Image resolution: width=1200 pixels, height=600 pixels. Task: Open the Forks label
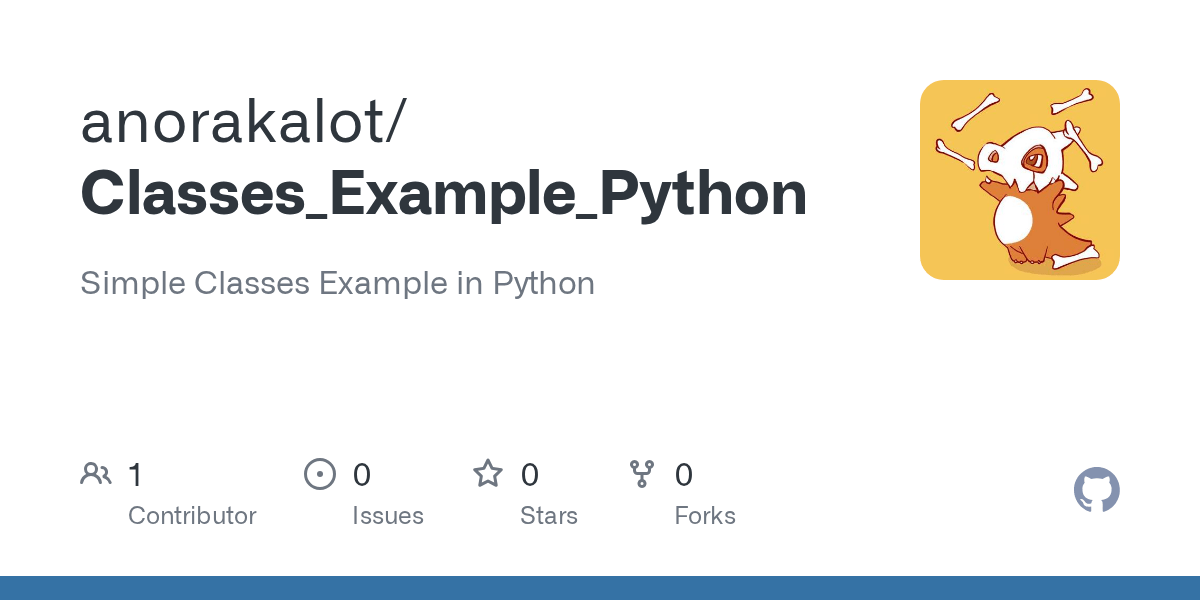point(705,516)
